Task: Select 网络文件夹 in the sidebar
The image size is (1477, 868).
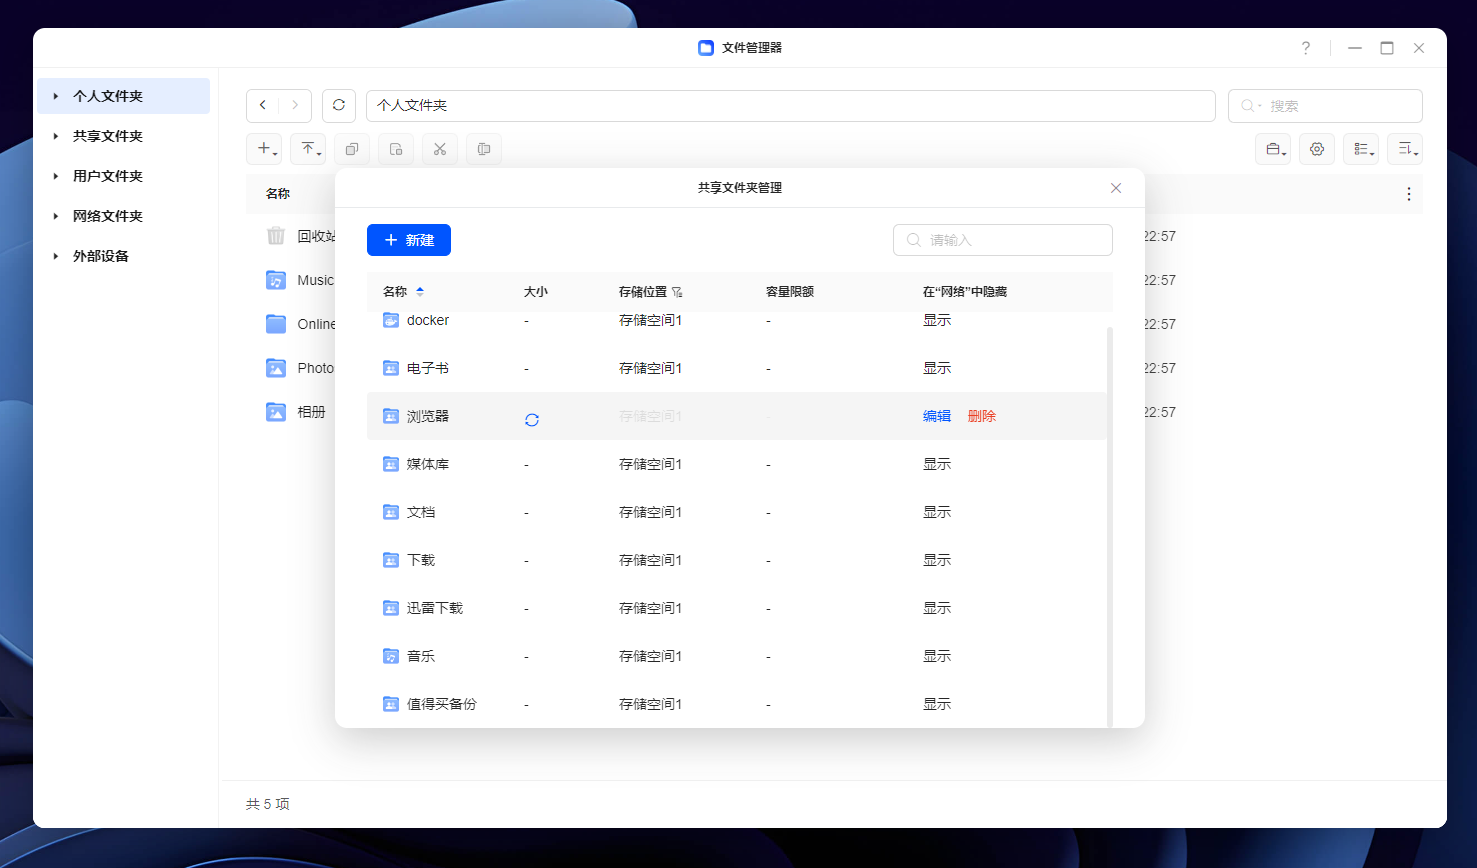Action: tap(108, 216)
